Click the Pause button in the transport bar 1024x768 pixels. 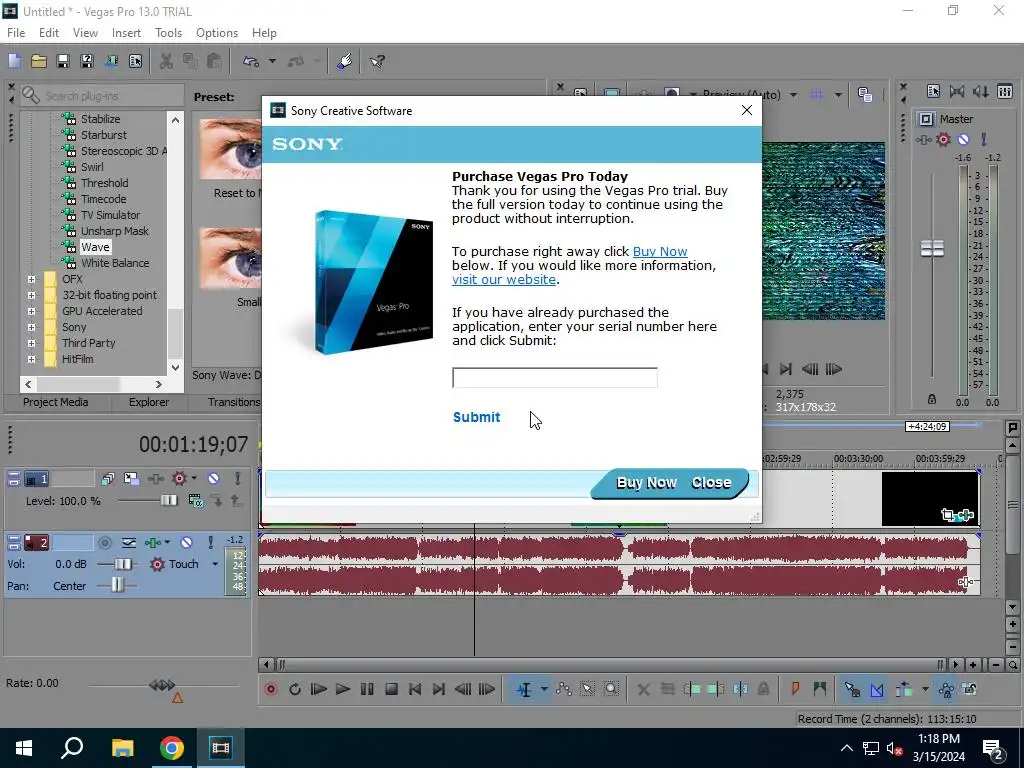tap(367, 689)
